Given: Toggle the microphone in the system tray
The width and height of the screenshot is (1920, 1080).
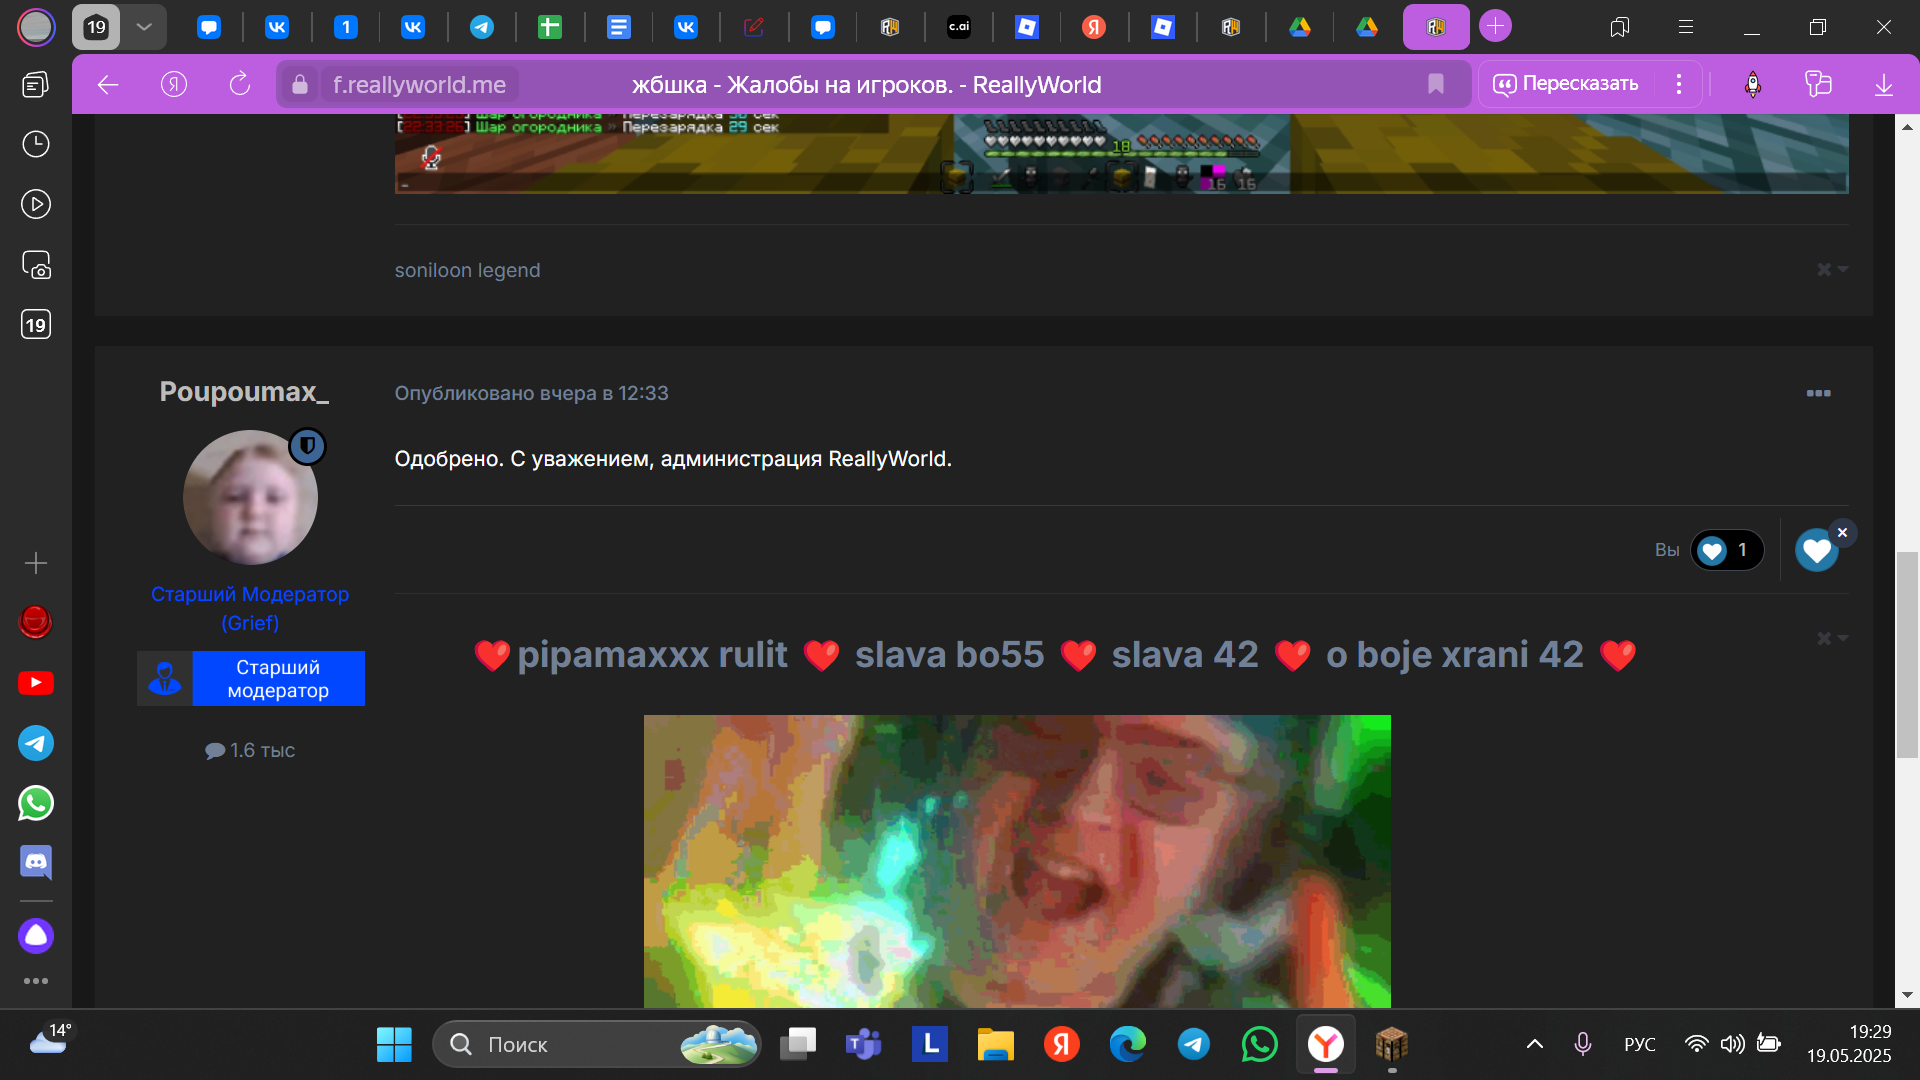Looking at the screenshot, I should coord(1582,1045).
